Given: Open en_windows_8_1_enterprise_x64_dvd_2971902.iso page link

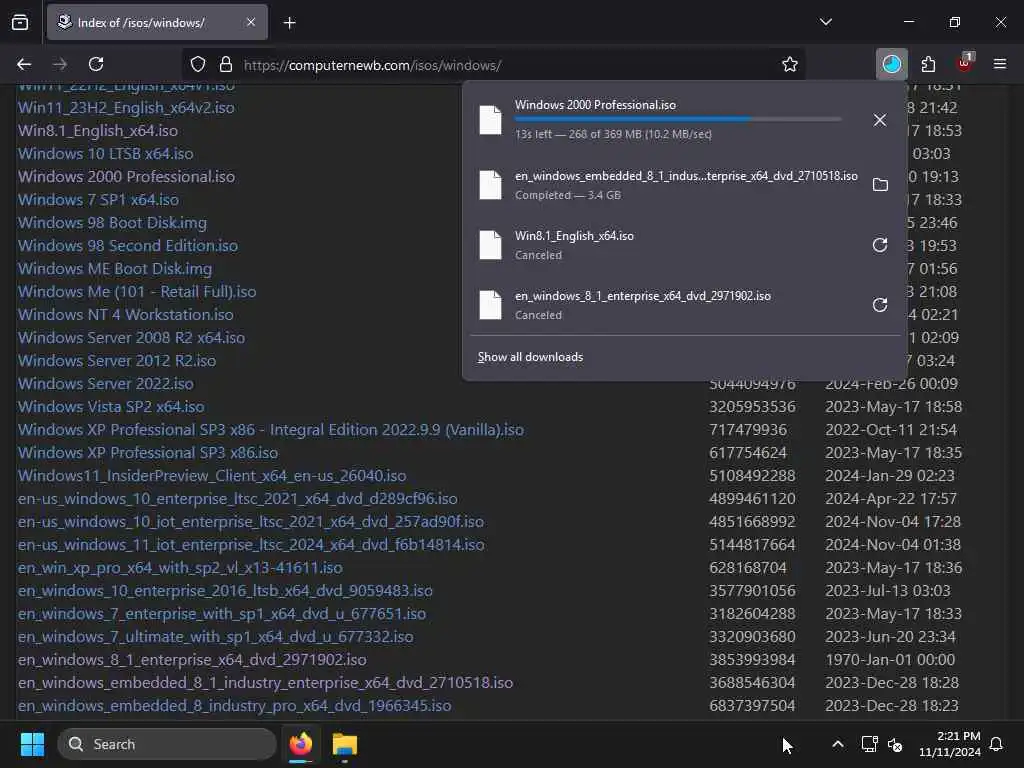Looking at the screenshot, I should 193,660.
